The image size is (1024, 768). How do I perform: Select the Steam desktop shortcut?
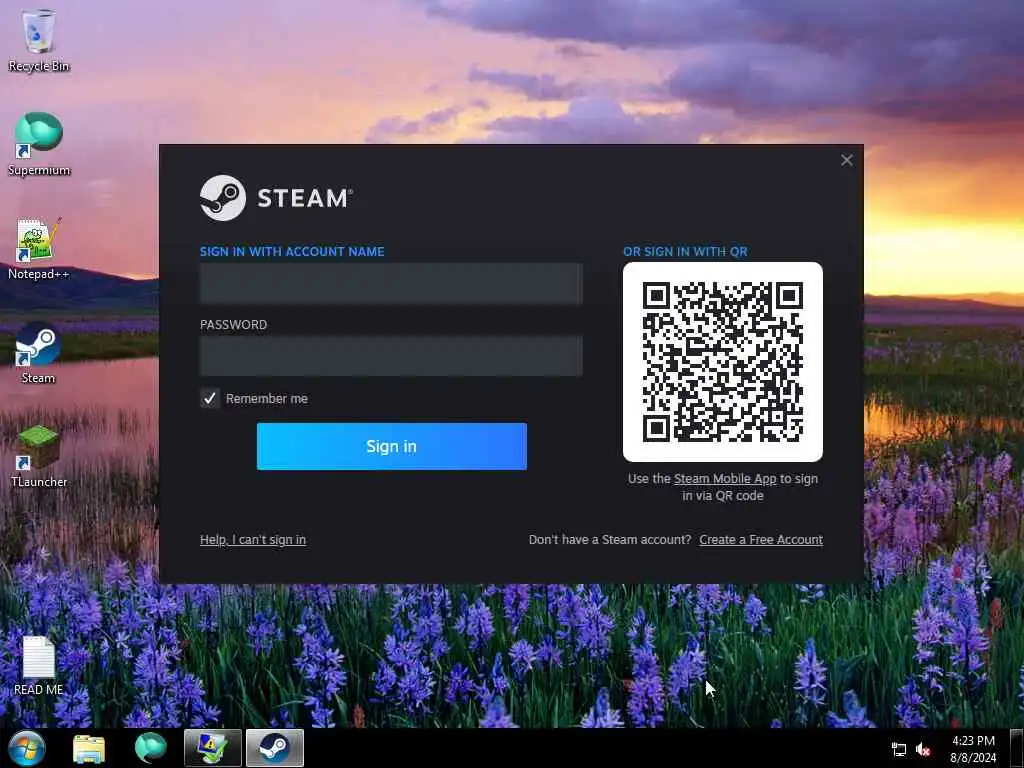pos(38,353)
